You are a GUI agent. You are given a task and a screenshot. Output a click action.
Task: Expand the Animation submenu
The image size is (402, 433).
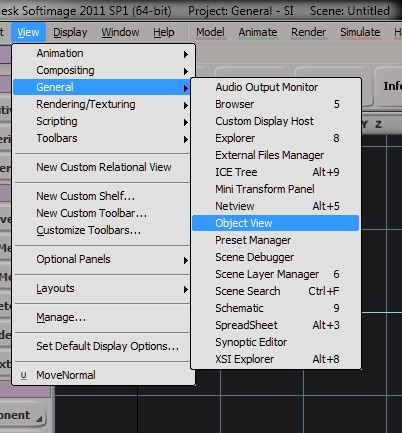[103, 53]
